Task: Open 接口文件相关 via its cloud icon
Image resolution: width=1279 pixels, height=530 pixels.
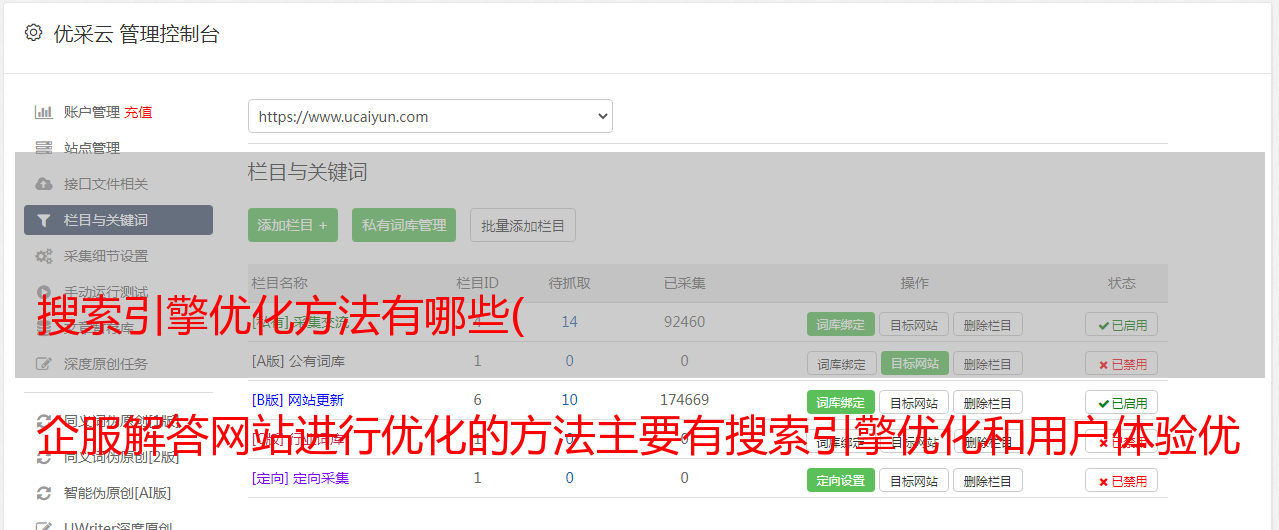Action: tap(43, 184)
